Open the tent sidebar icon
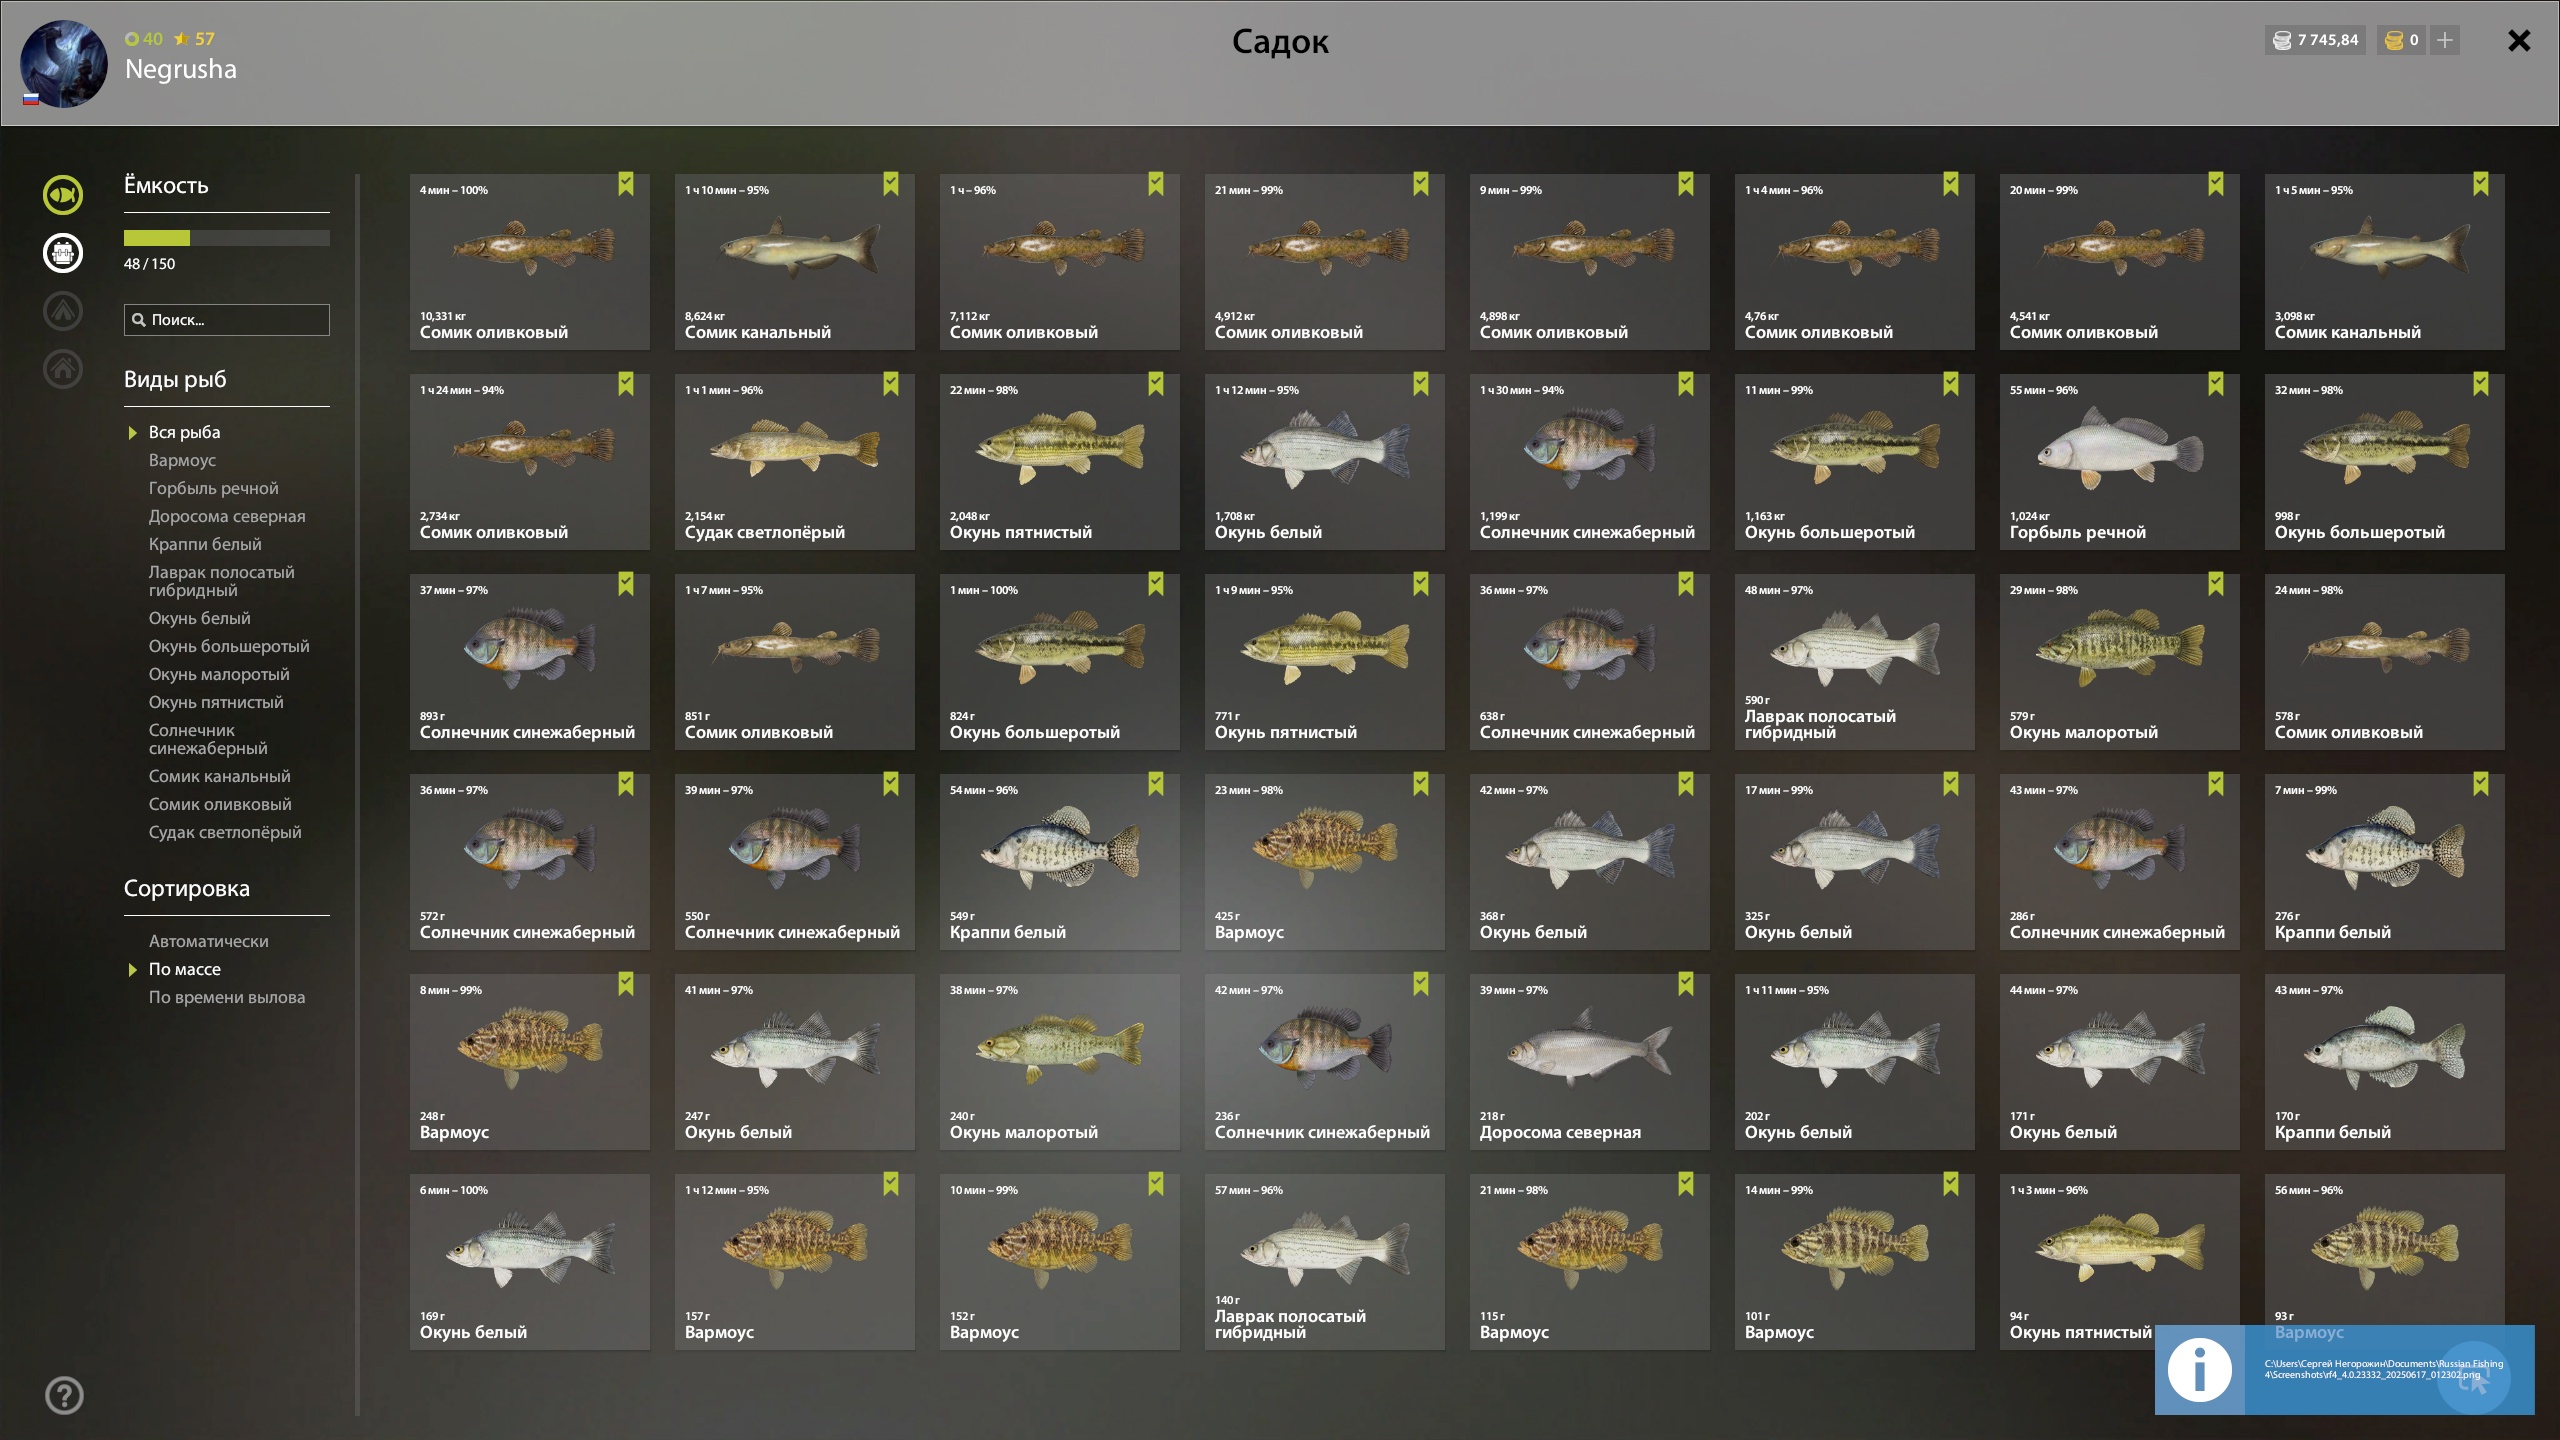 pyautogui.click(x=63, y=311)
